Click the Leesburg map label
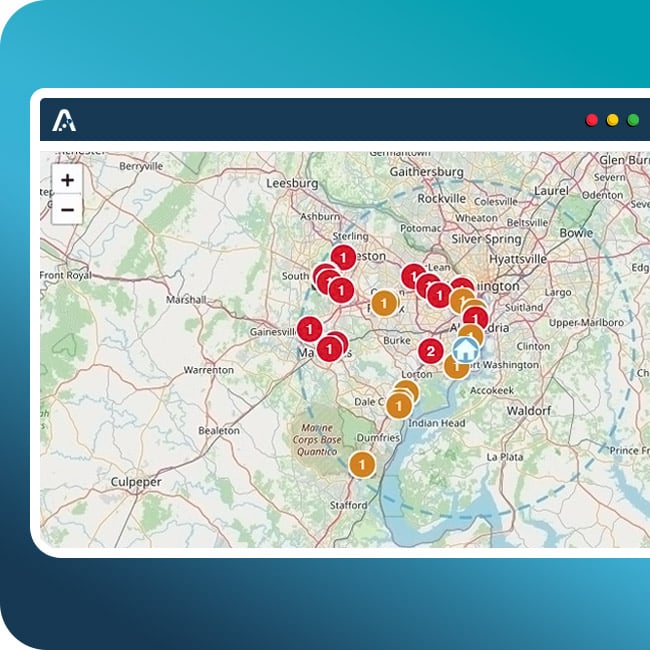Screen dimensions: 650x650 [292, 183]
